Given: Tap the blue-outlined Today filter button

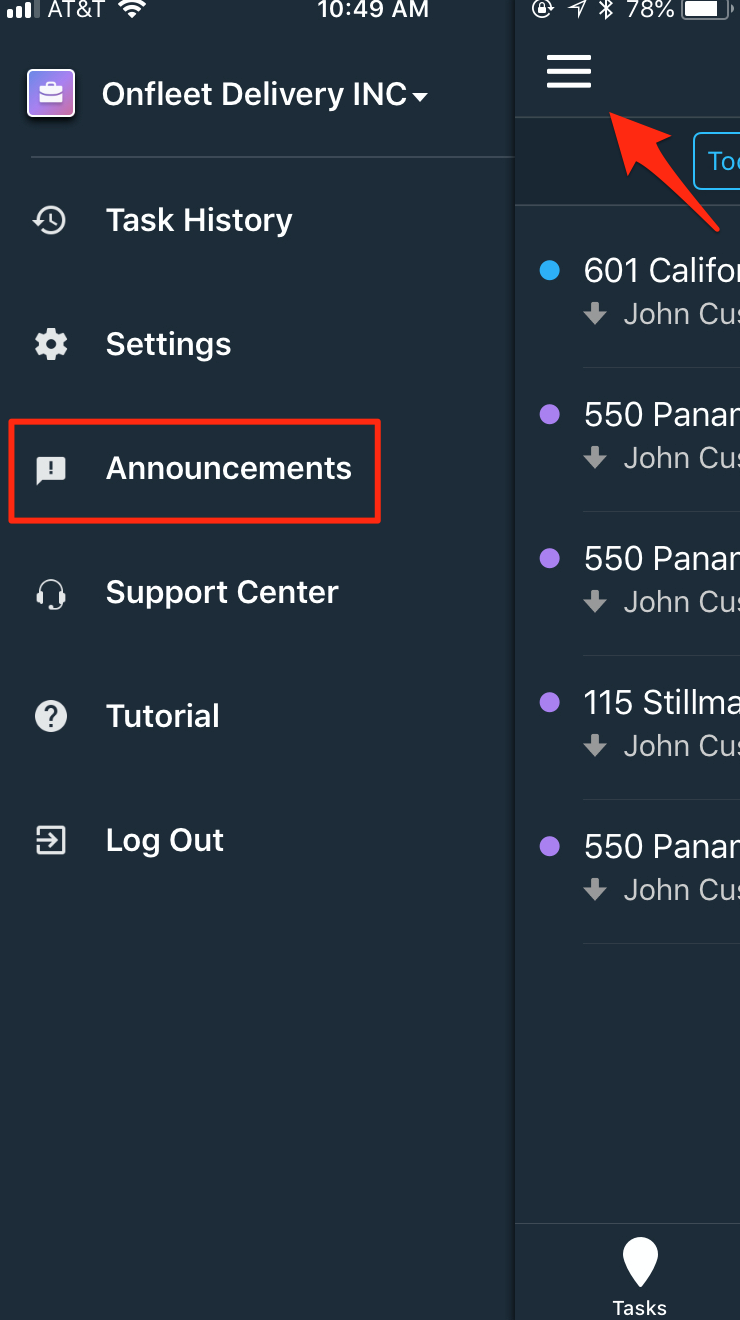Looking at the screenshot, I should tap(717, 160).
